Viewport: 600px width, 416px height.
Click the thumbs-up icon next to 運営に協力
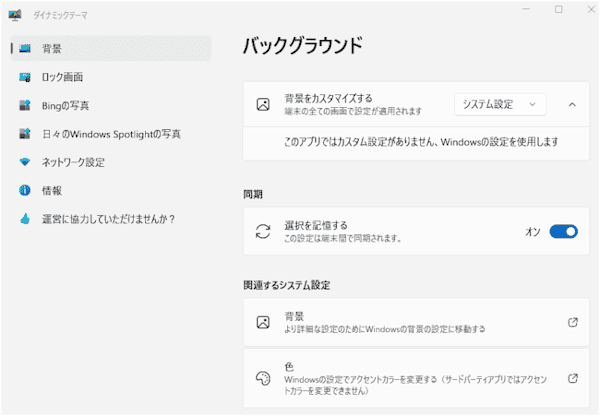point(25,219)
